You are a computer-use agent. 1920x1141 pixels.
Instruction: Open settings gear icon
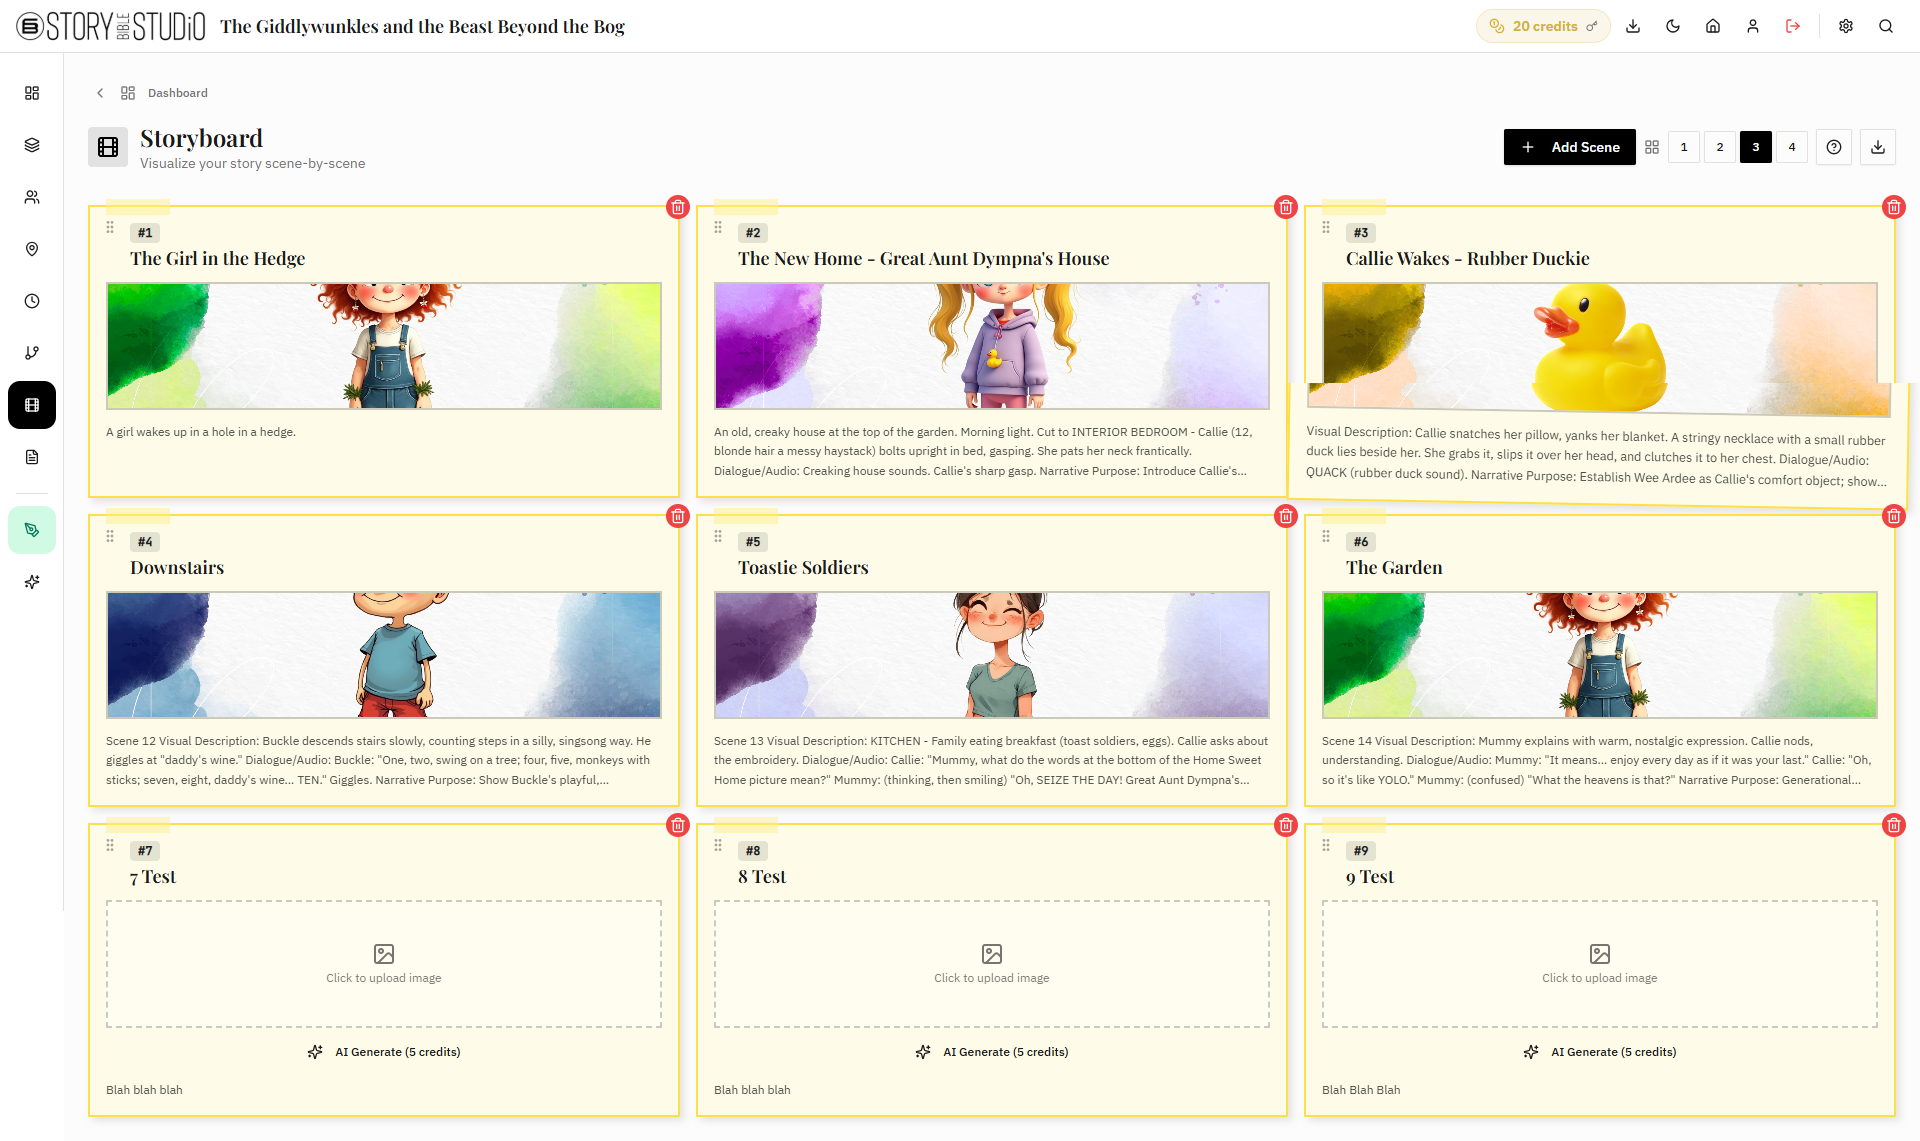(x=1846, y=26)
